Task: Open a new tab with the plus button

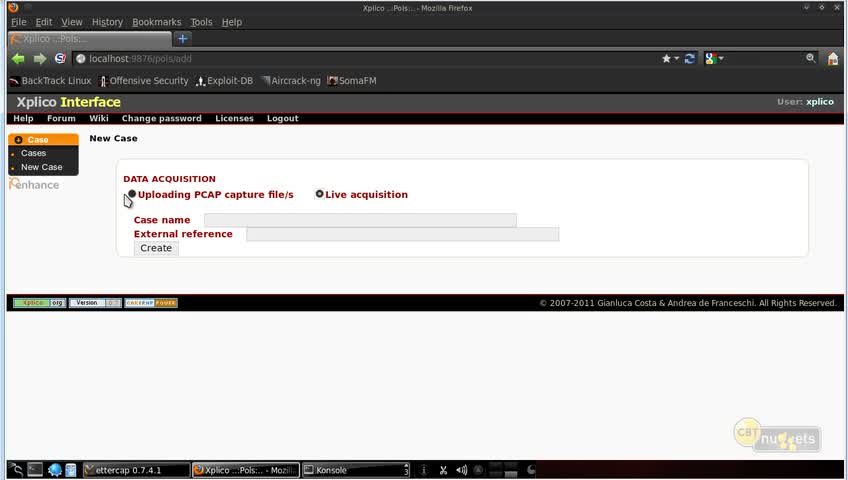Action: pos(183,39)
